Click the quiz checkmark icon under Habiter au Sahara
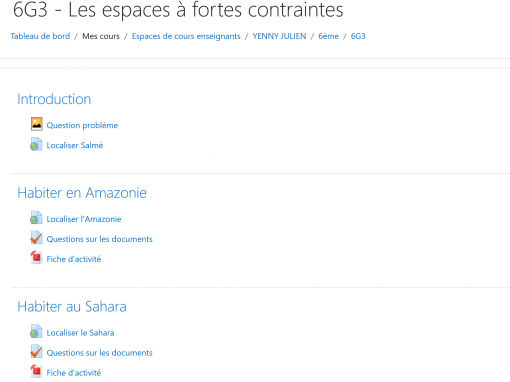Image resolution: width=510 pixels, height=382 pixels. point(36,352)
